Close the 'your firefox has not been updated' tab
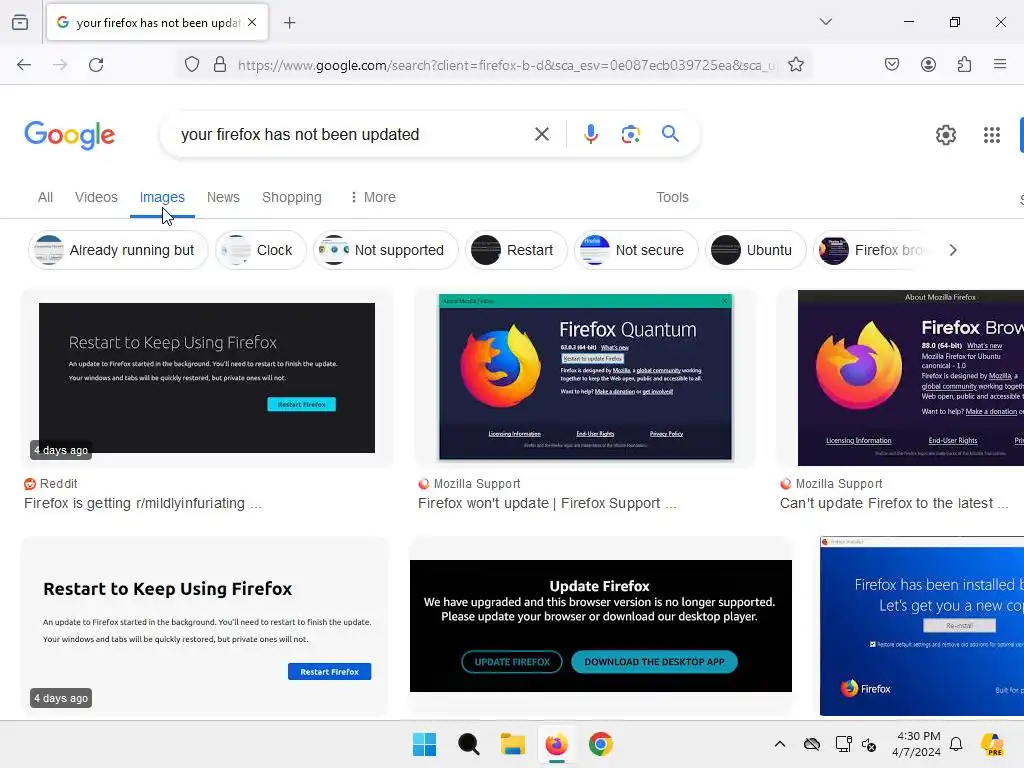The height and width of the screenshot is (768, 1024). pos(252,22)
